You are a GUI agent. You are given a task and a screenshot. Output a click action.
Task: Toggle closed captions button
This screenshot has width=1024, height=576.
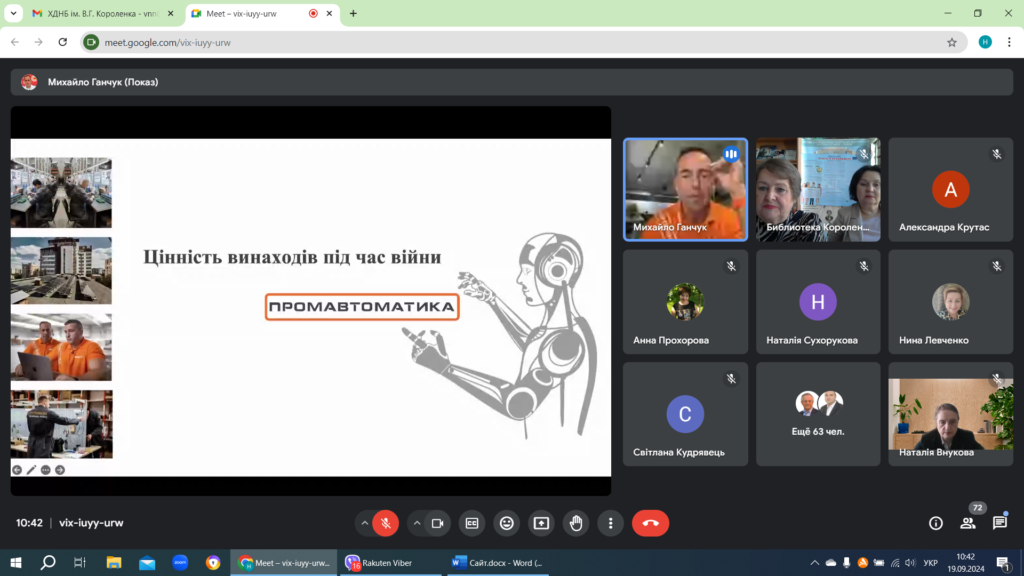tap(472, 523)
